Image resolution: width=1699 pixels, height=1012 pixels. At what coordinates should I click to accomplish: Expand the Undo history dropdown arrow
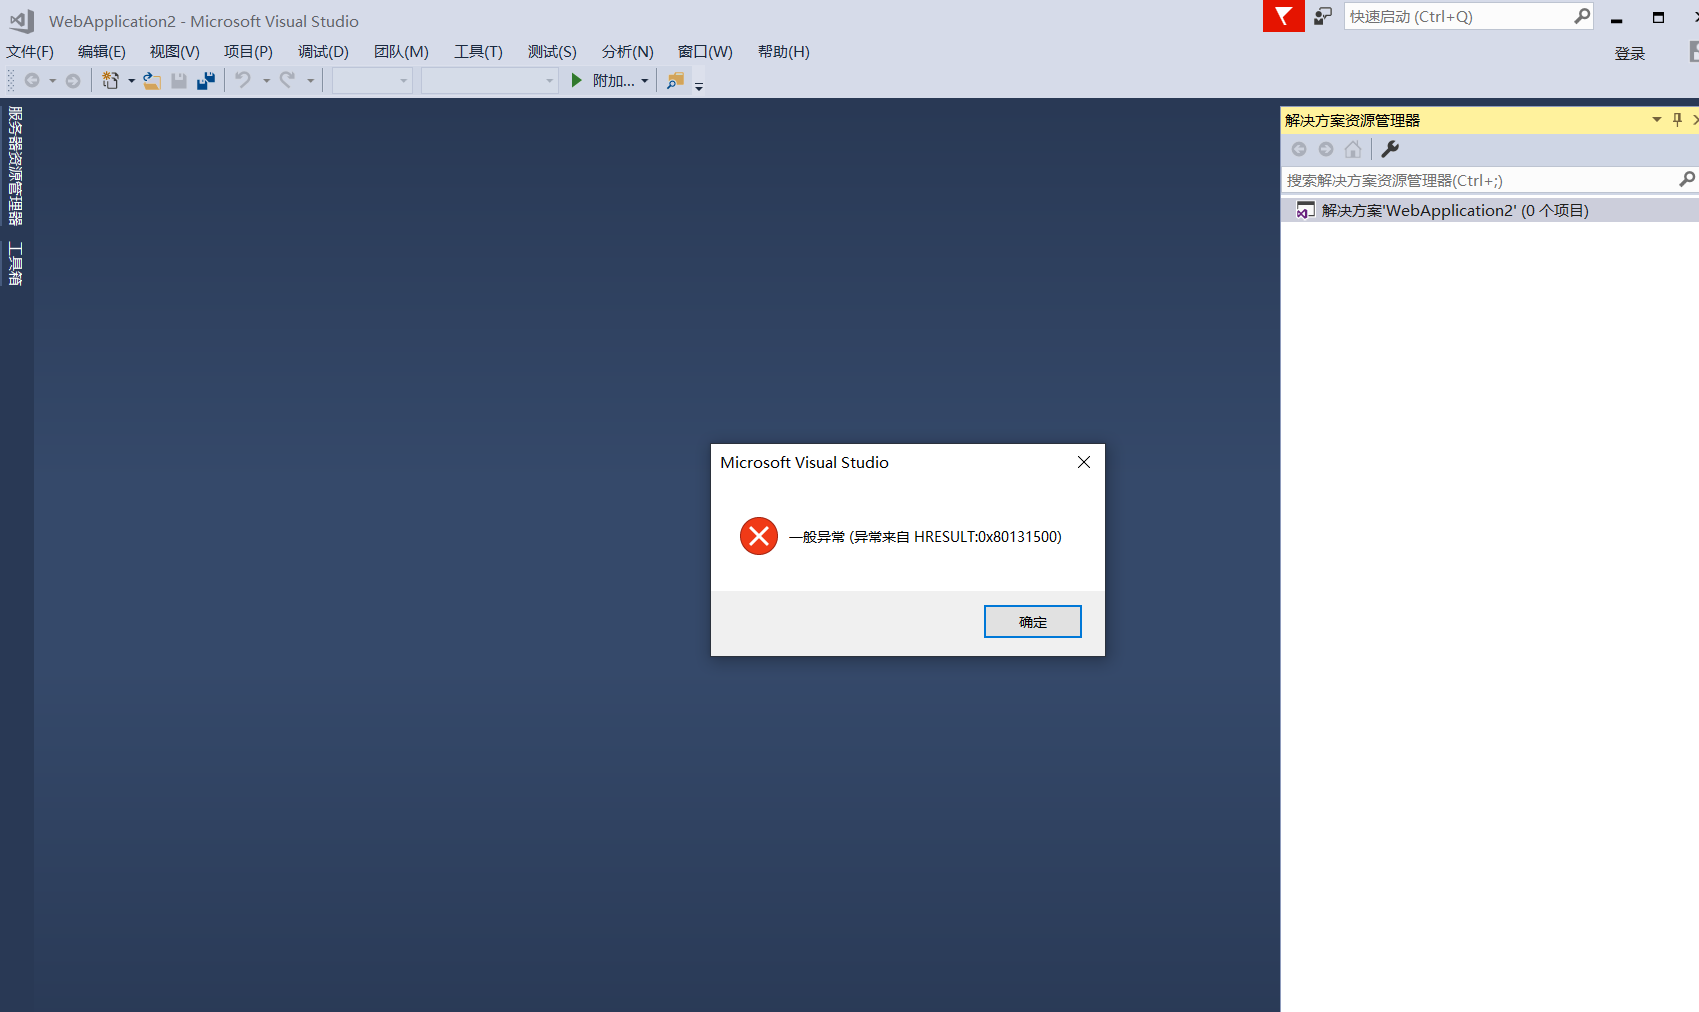(x=266, y=81)
